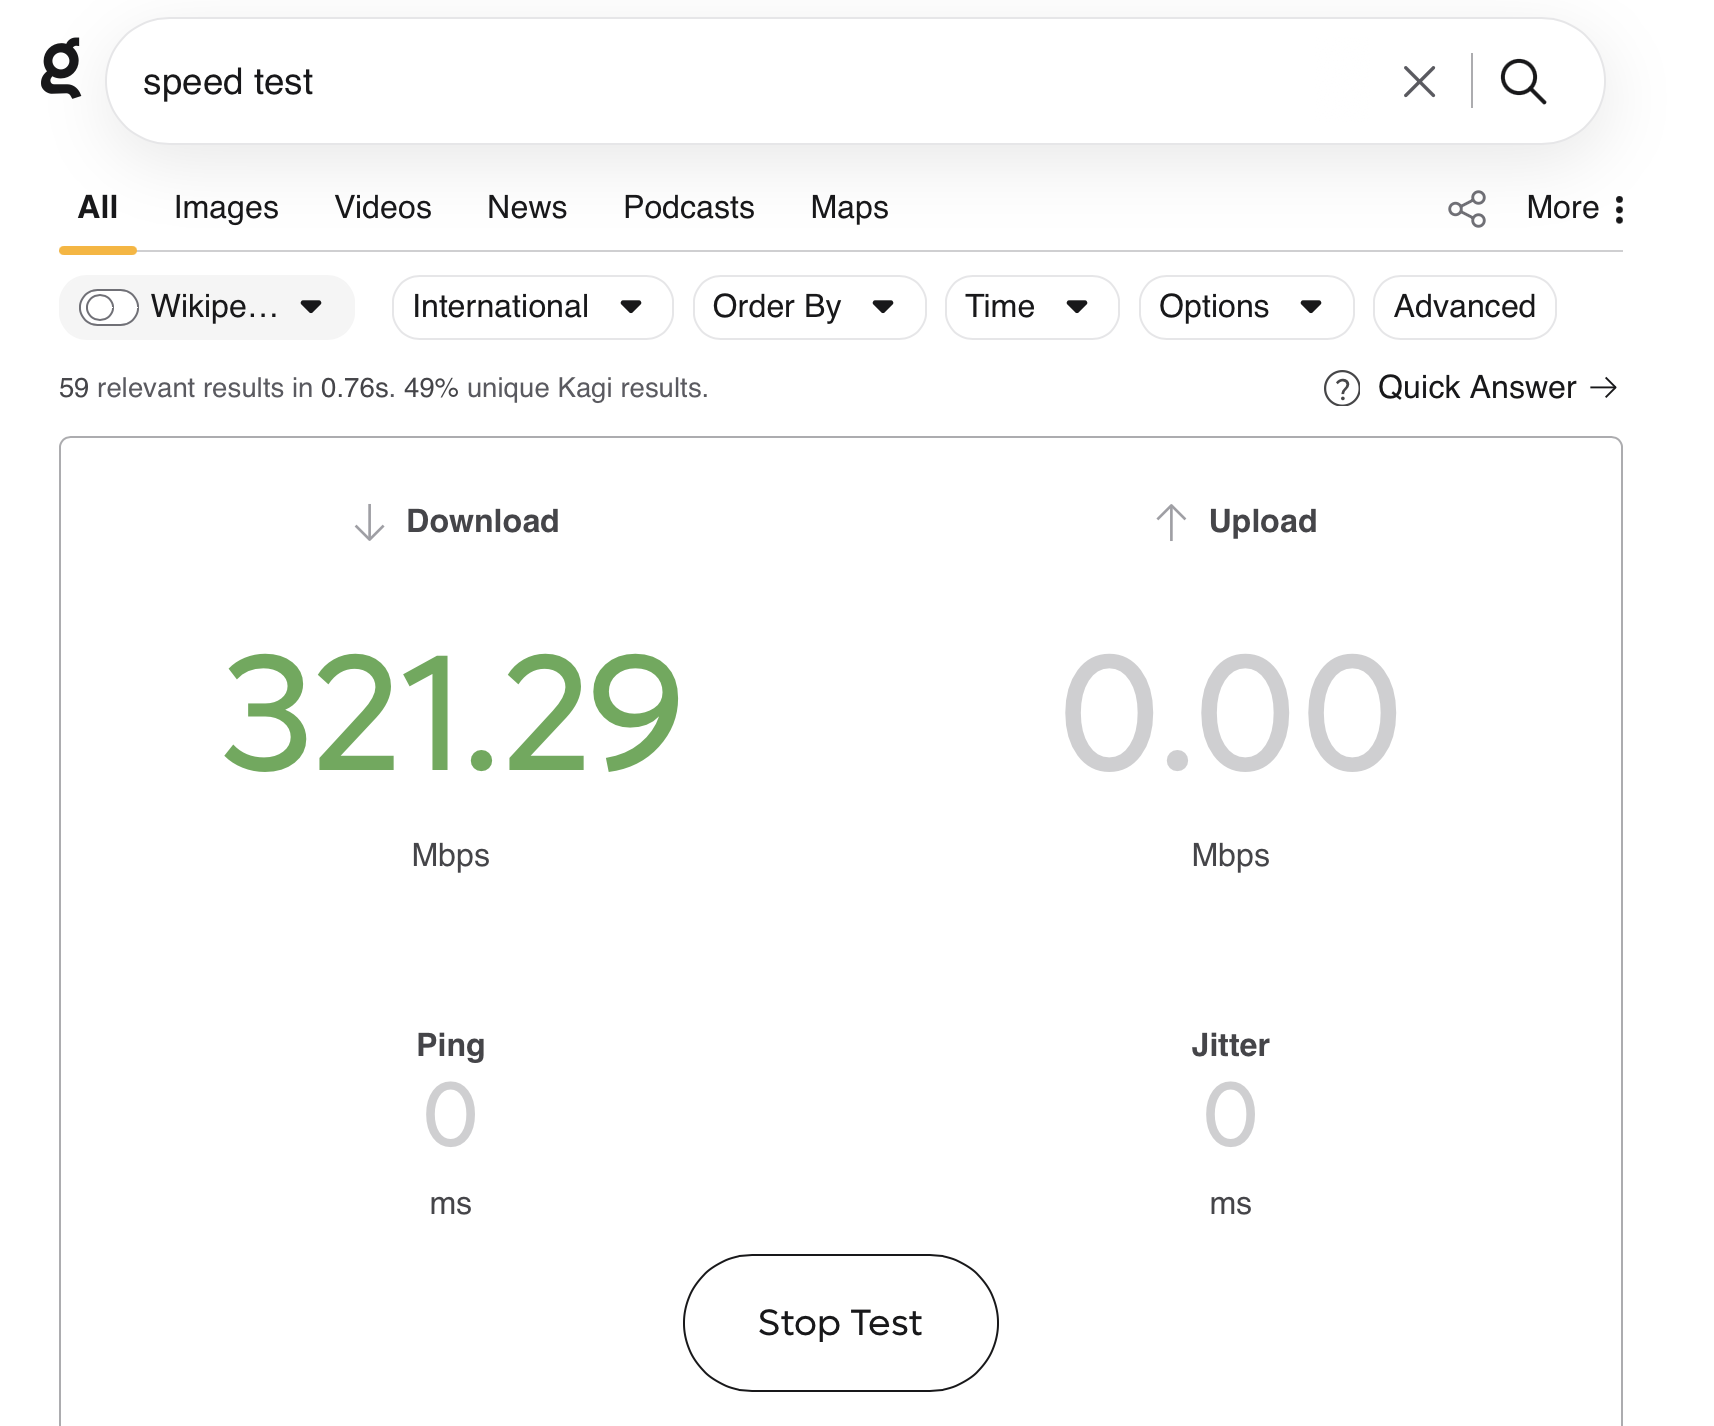Open the More three-dots menu
1714x1426 pixels.
pos(1617,209)
